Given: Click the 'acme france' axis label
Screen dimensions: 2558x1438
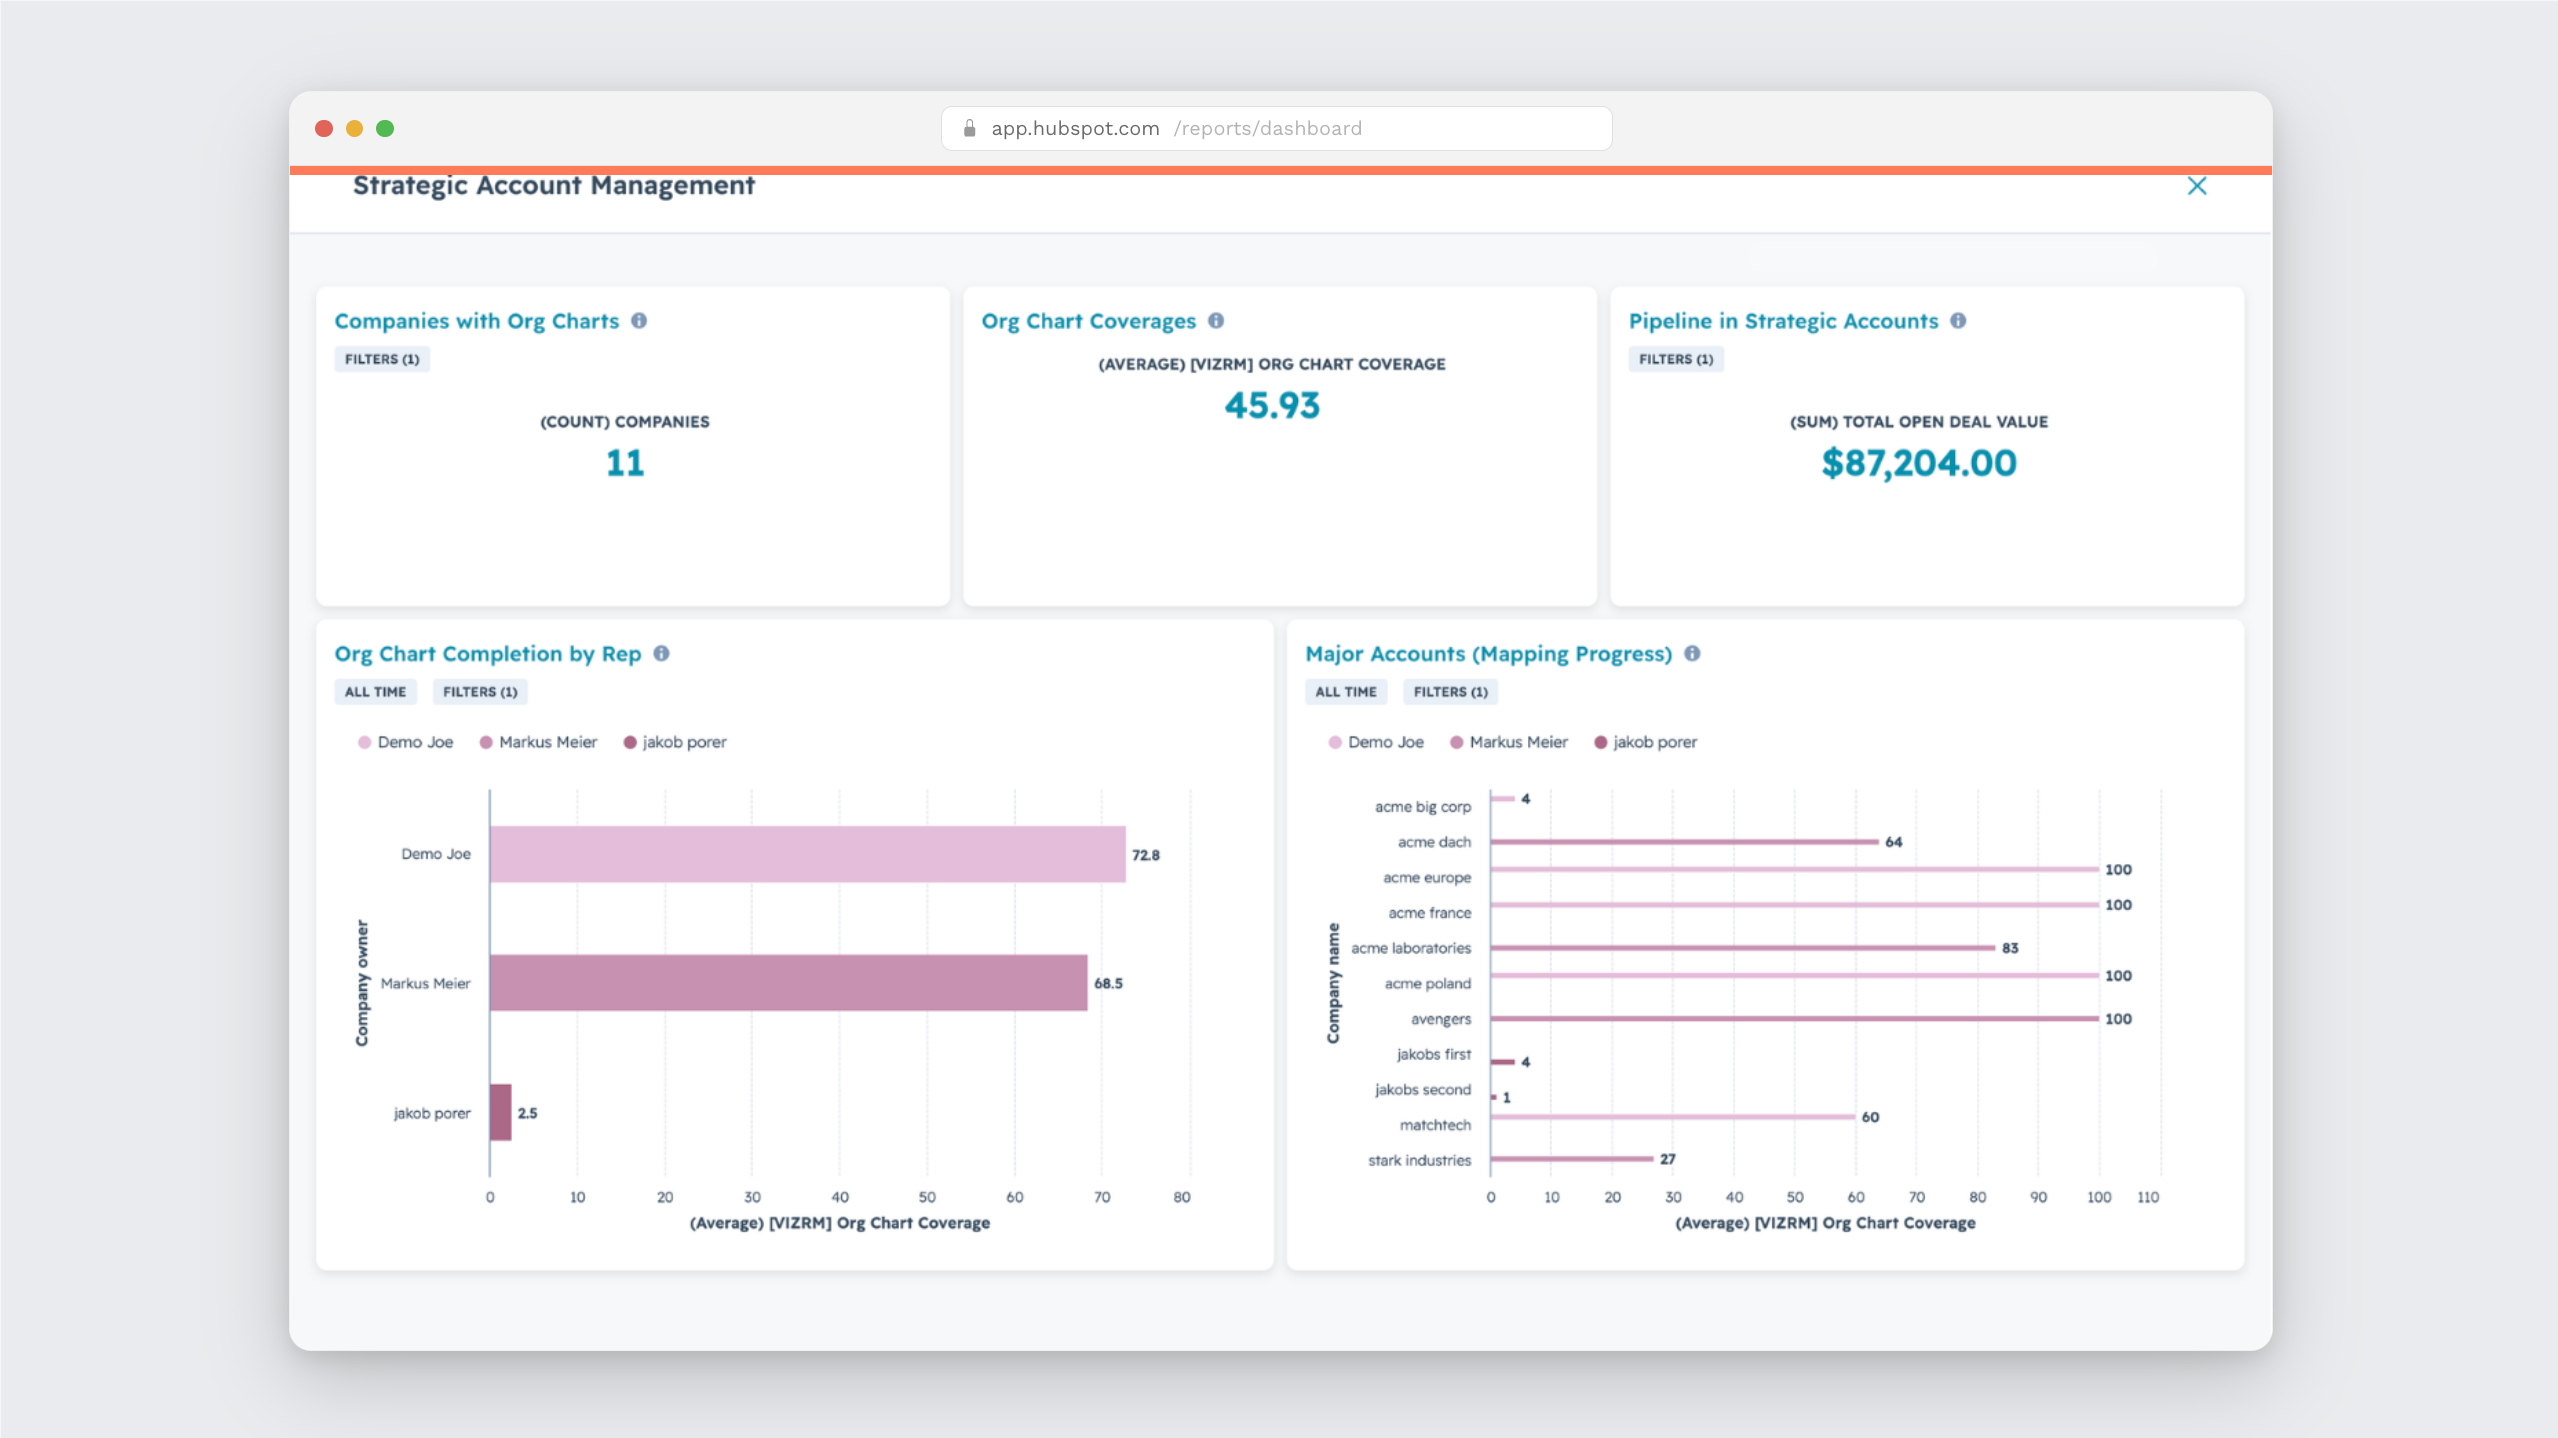Looking at the screenshot, I should point(1429,913).
